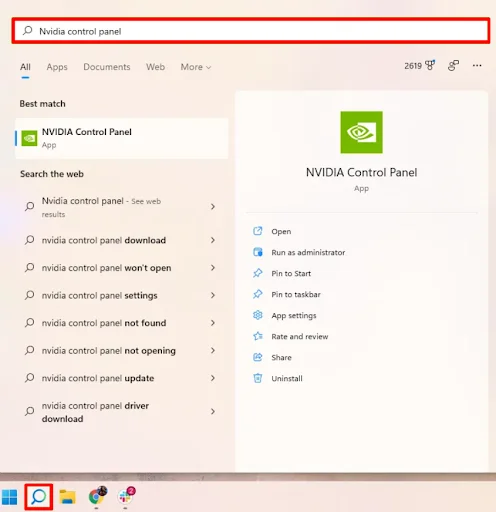Switch to the Web tab
Screen dimensions: 496x512
pos(155,67)
